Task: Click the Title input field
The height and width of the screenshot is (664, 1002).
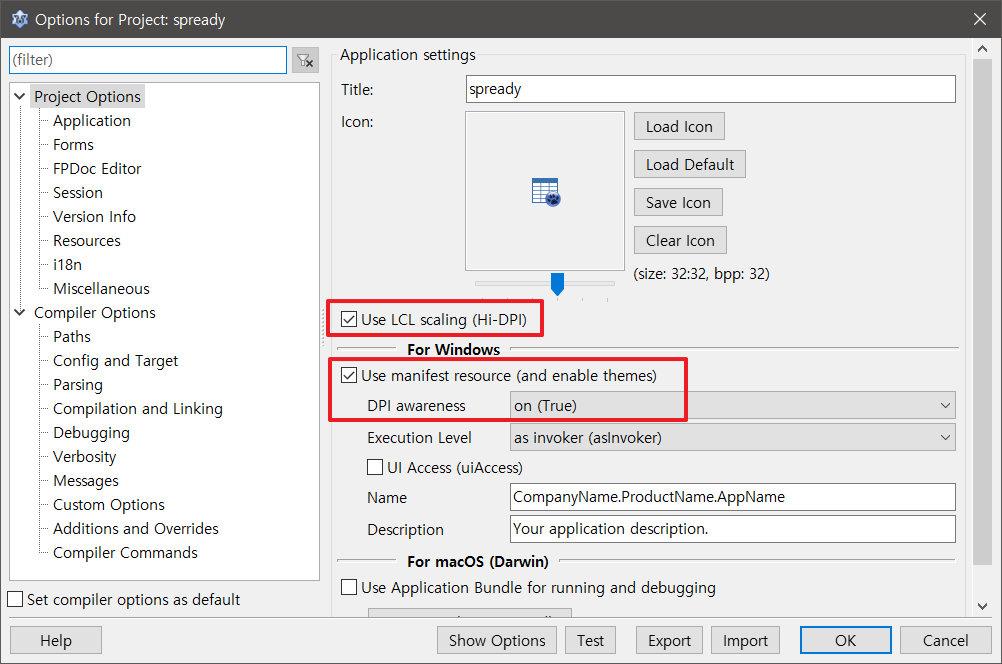Action: (x=711, y=89)
